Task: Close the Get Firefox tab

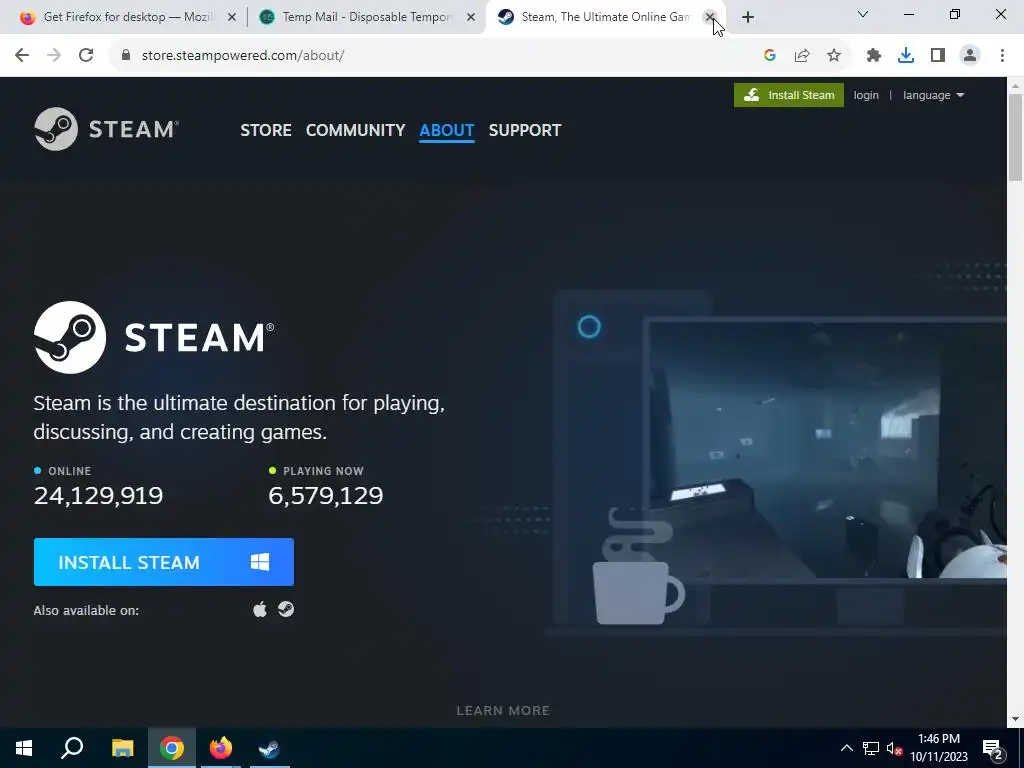Action: (232, 18)
